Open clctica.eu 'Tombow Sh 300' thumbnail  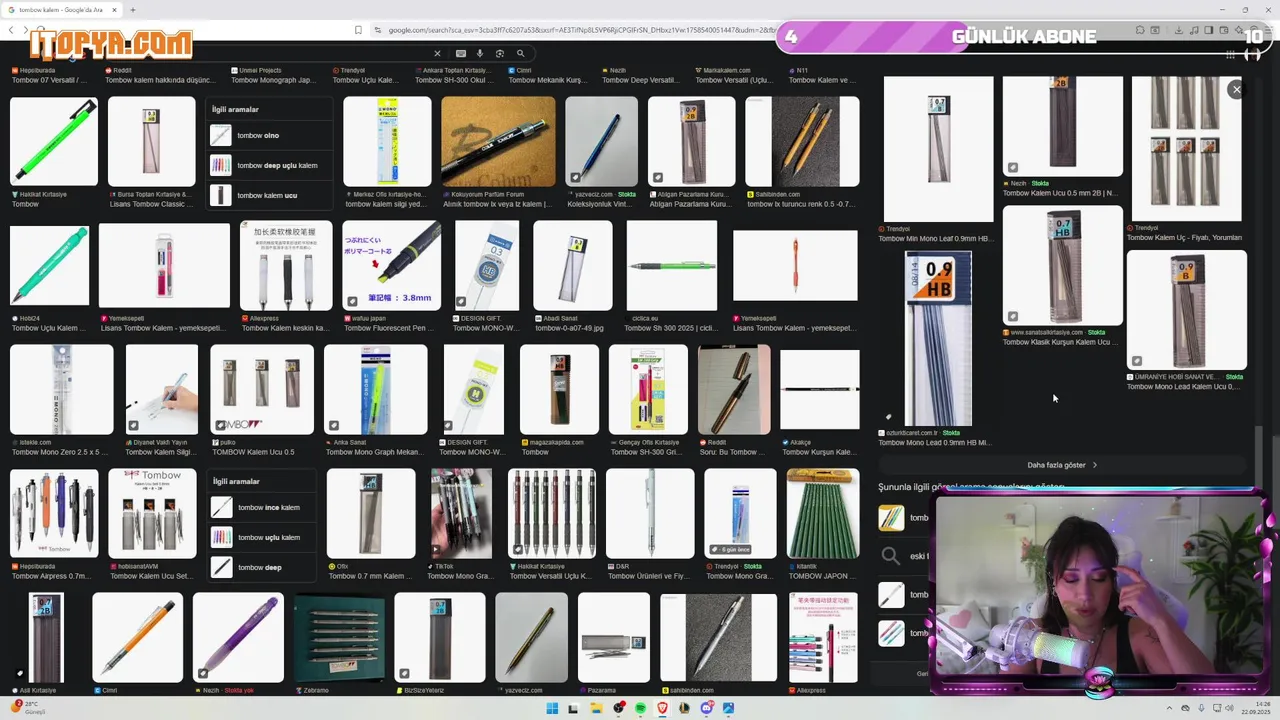coord(672,265)
